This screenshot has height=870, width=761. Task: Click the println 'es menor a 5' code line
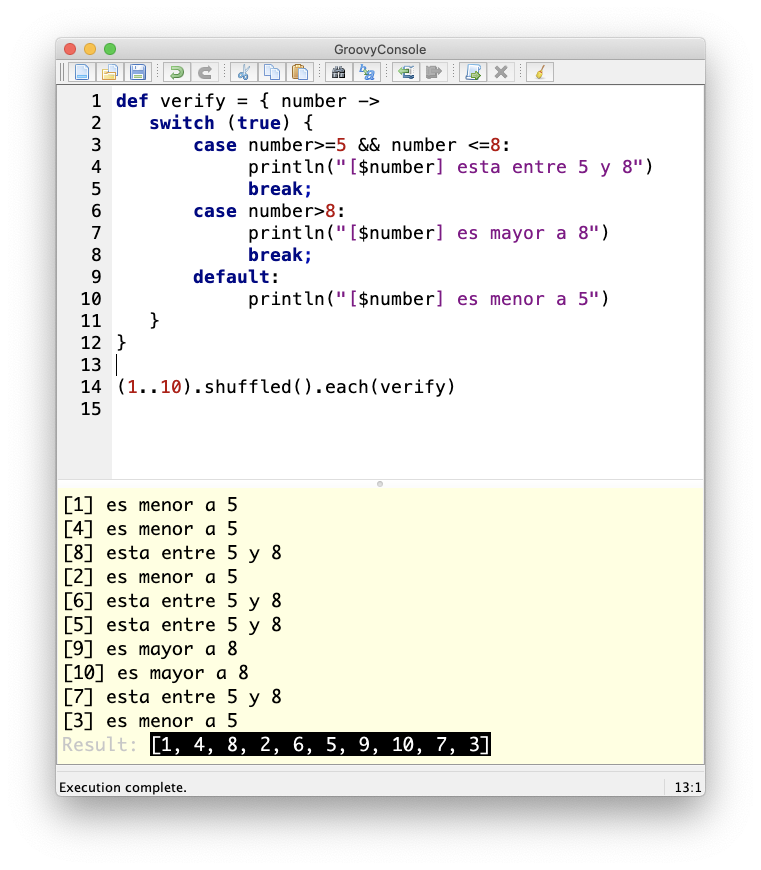pos(429,299)
